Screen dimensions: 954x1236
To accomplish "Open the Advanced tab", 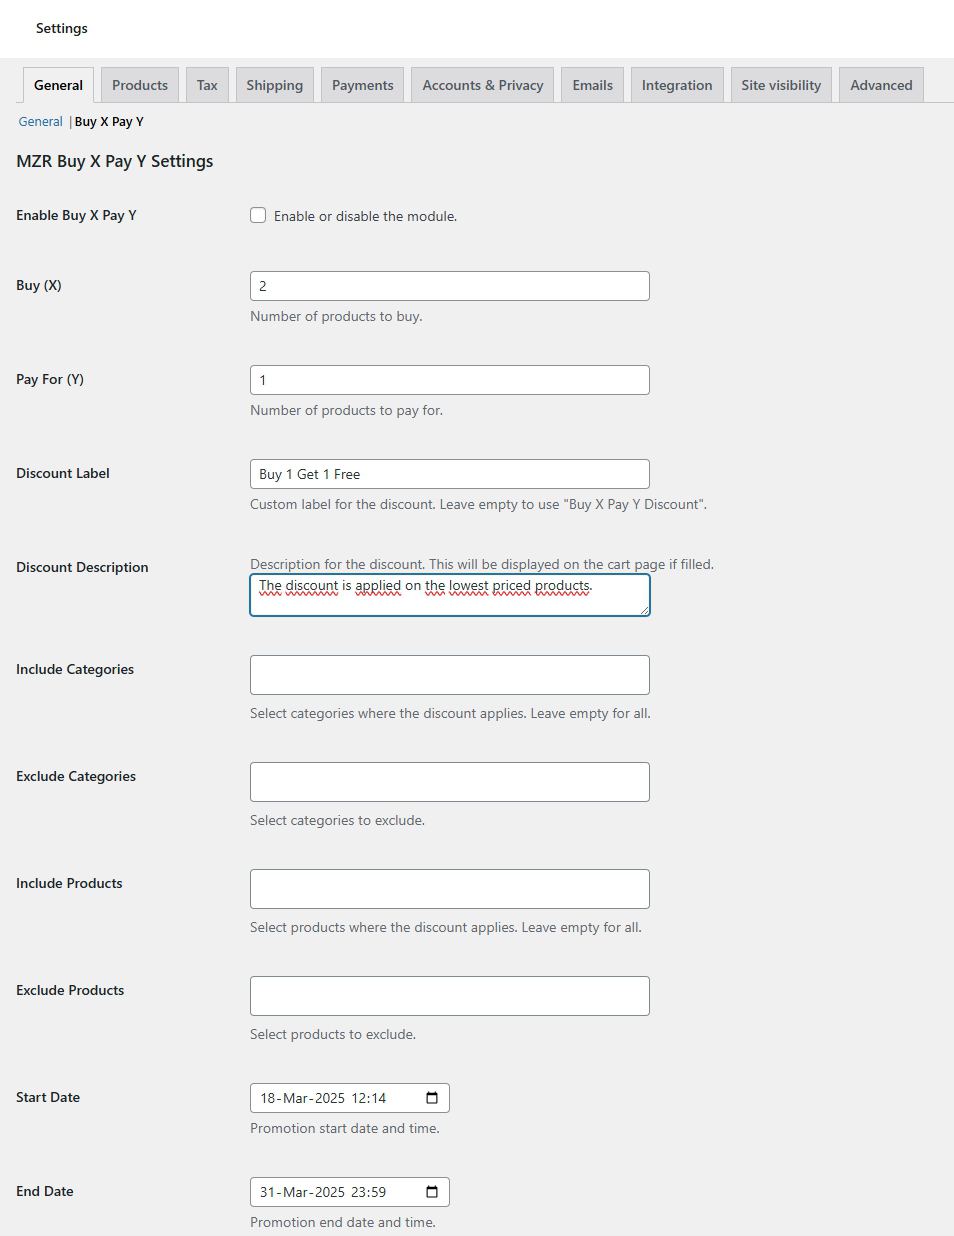I will pyautogui.click(x=881, y=85).
